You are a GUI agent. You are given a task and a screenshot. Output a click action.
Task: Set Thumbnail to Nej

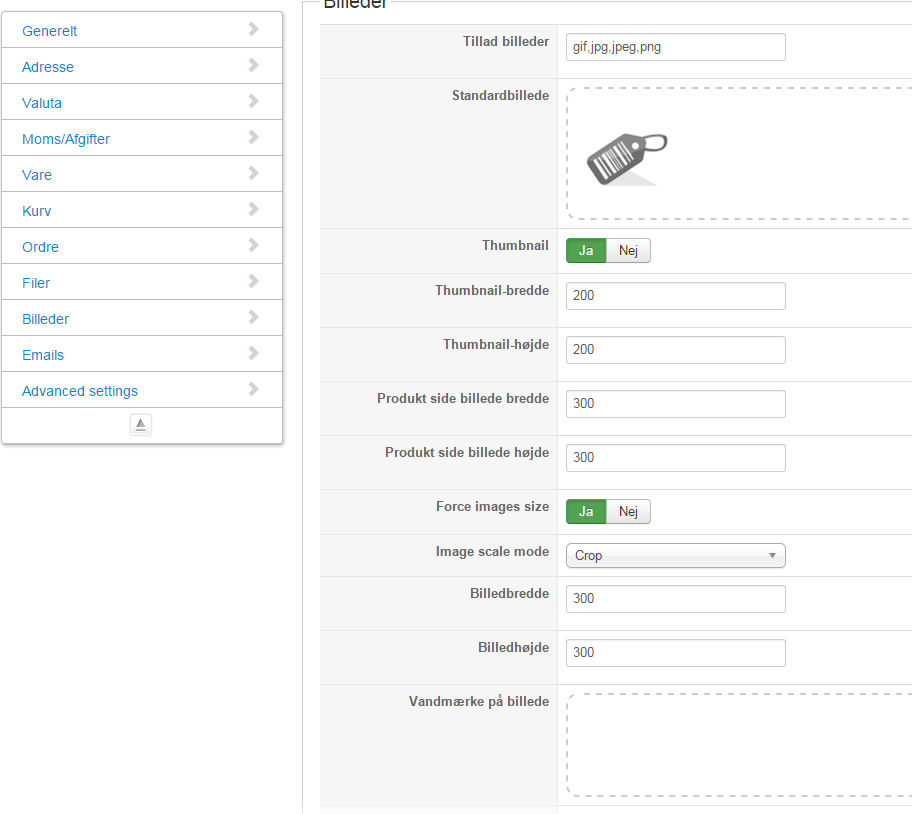tap(628, 250)
